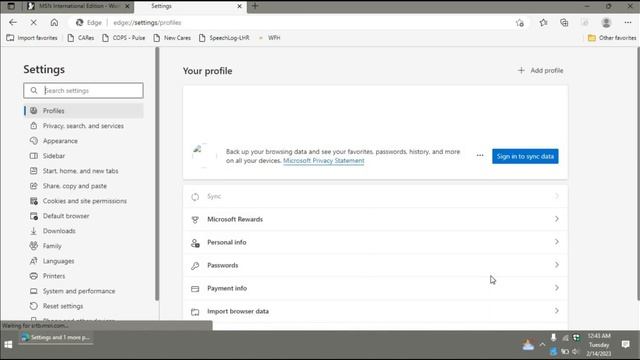Open Import favorites bookmark

click(32, 38)
